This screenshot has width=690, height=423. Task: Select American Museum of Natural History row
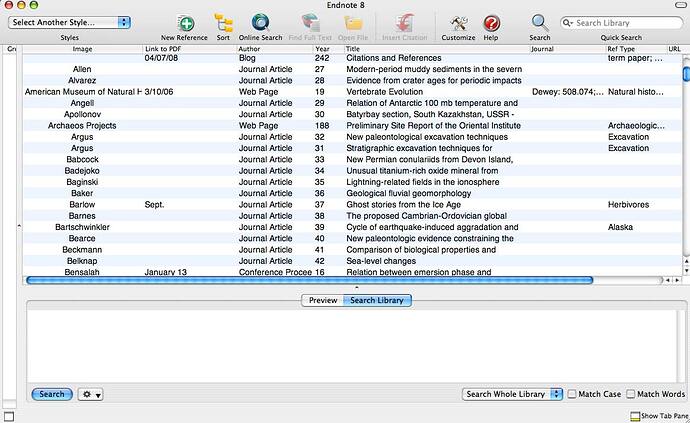[352, 92]
